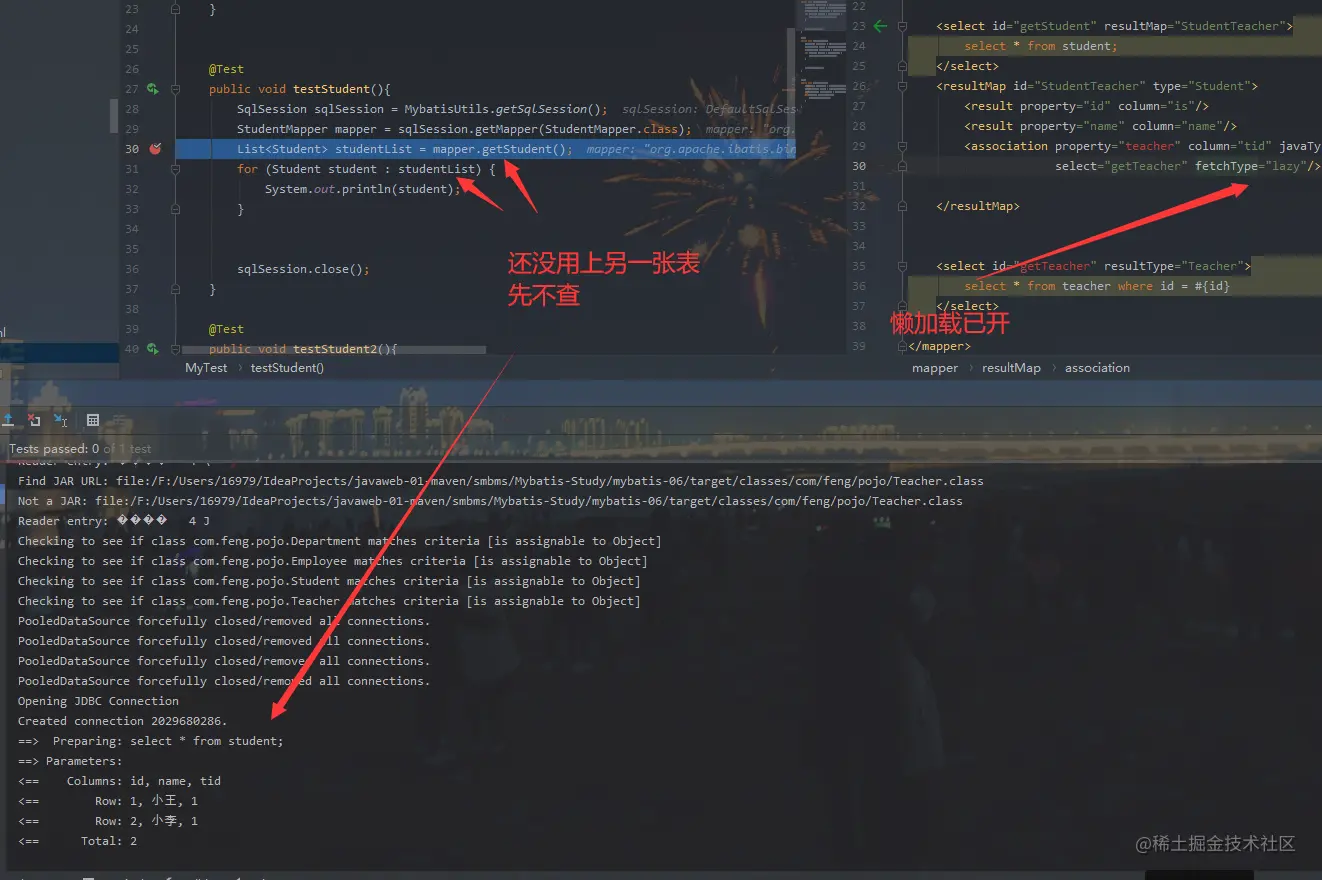
Task: Collapse the for loop fold marker on line 31
Action: point(176,169)
